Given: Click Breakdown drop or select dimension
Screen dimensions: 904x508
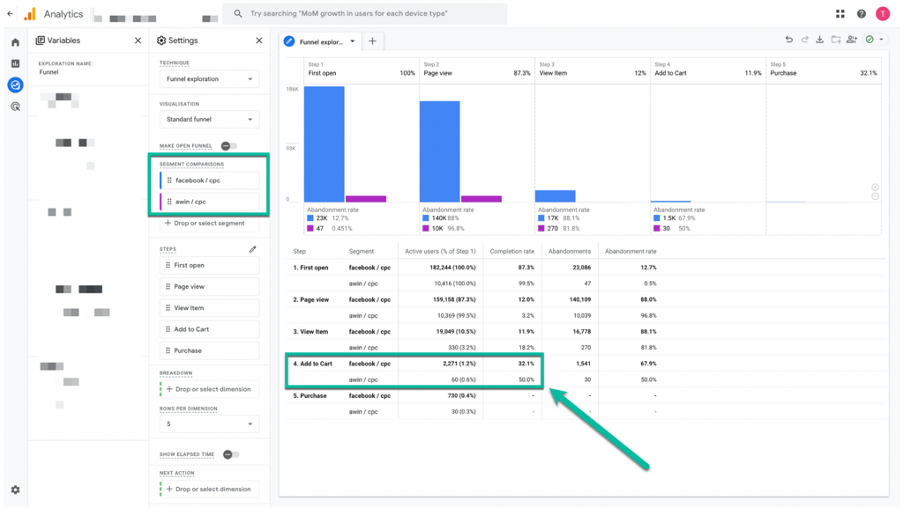Looking at the screenshot, I should [209, 389].
